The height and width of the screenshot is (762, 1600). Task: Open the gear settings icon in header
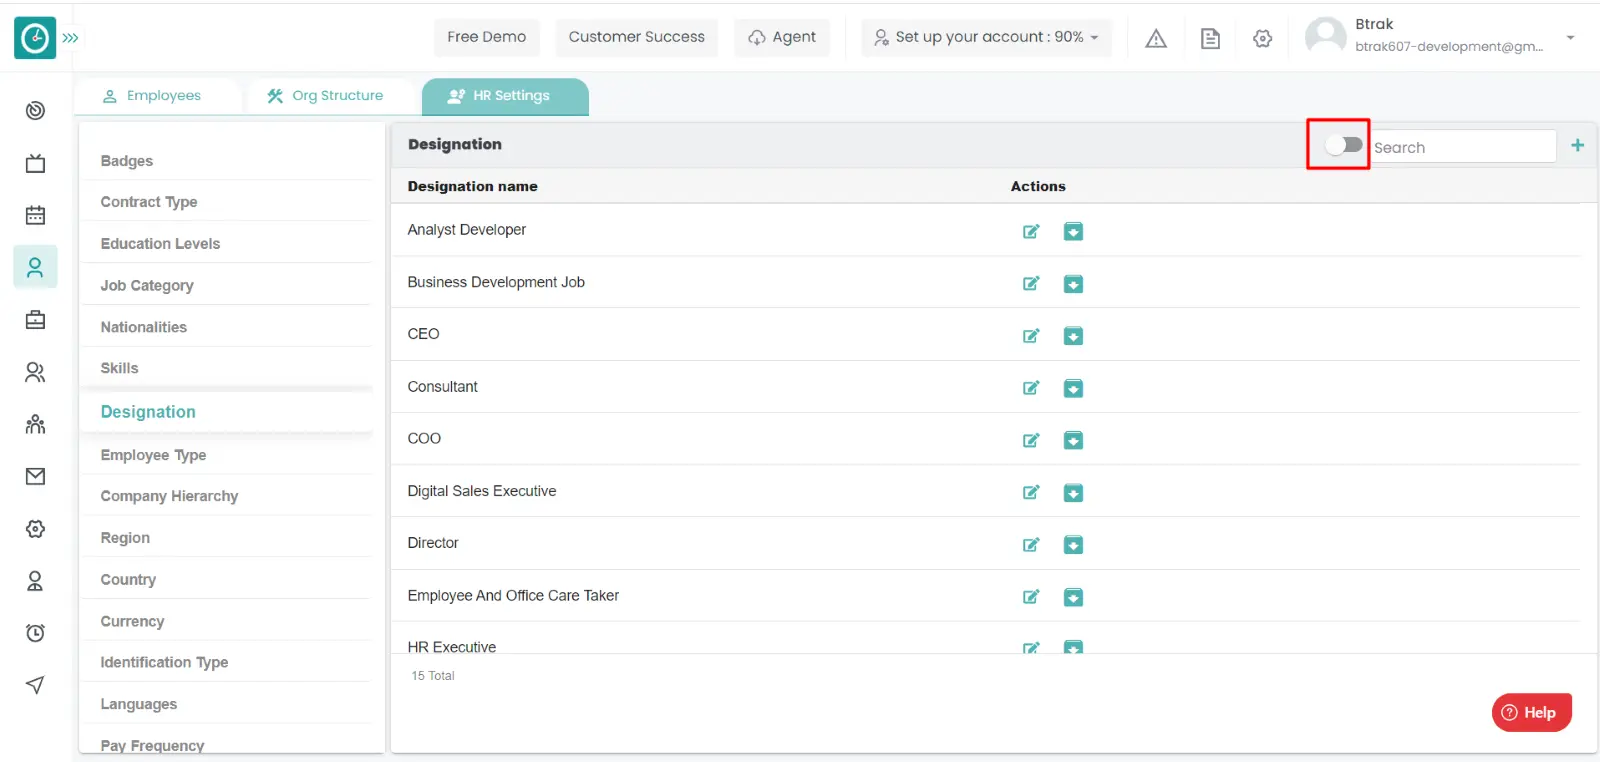(x=1263, y=38)
